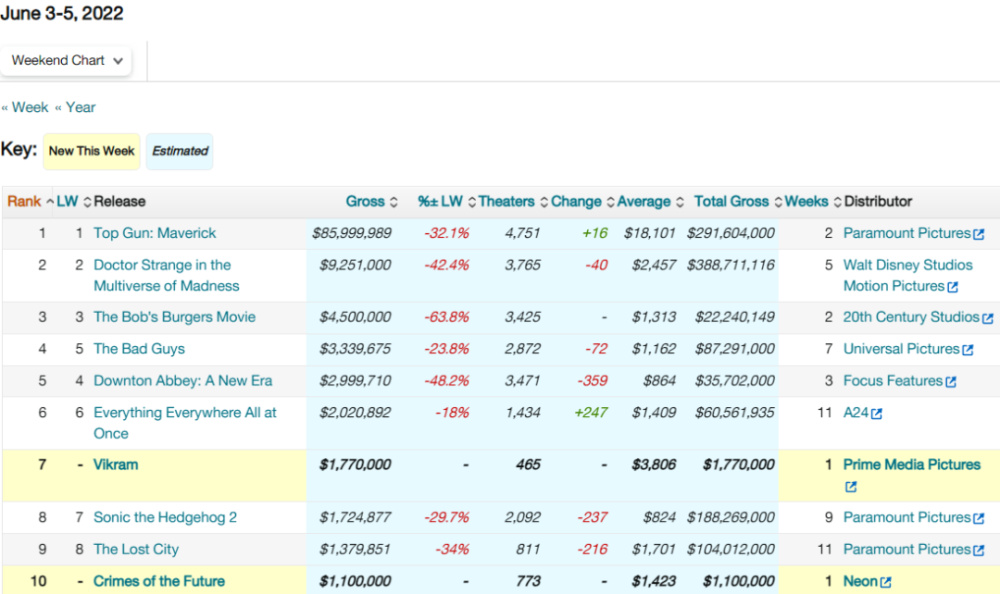Click external link icon in Top Gun row
Screen dimensions: 1000x594
[979, 234]
